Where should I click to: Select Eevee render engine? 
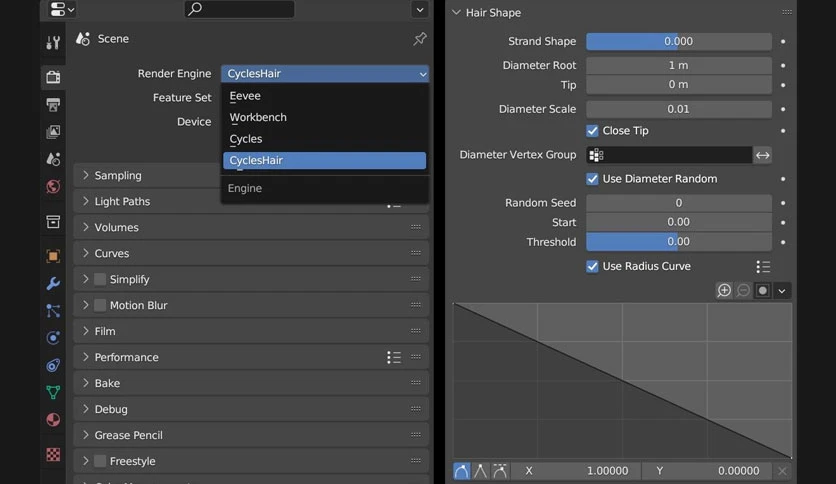point(324,96)
